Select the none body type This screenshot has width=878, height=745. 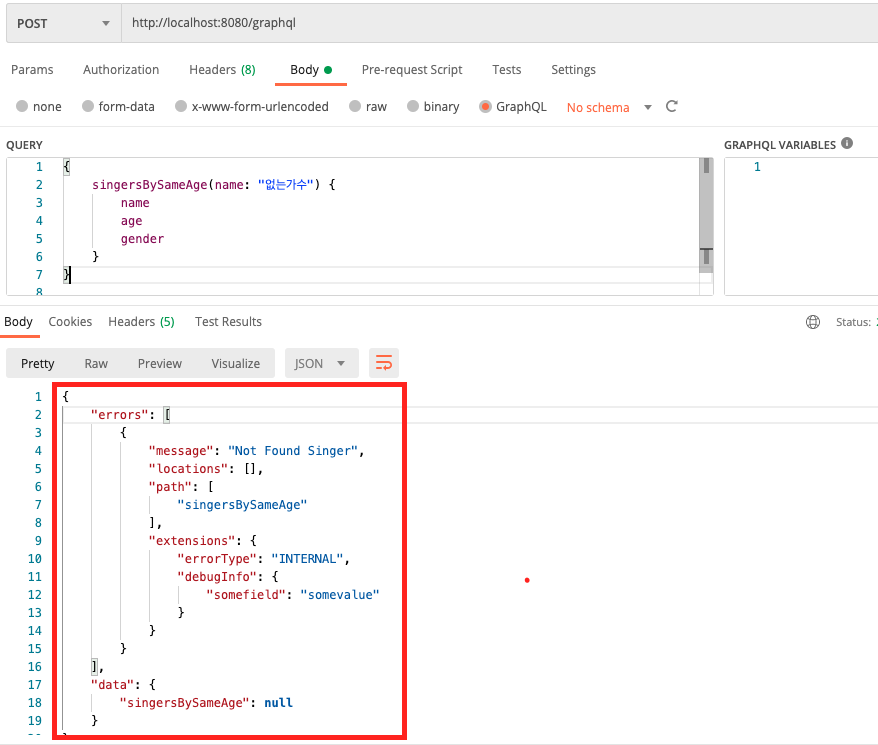(x=39, y=106)
